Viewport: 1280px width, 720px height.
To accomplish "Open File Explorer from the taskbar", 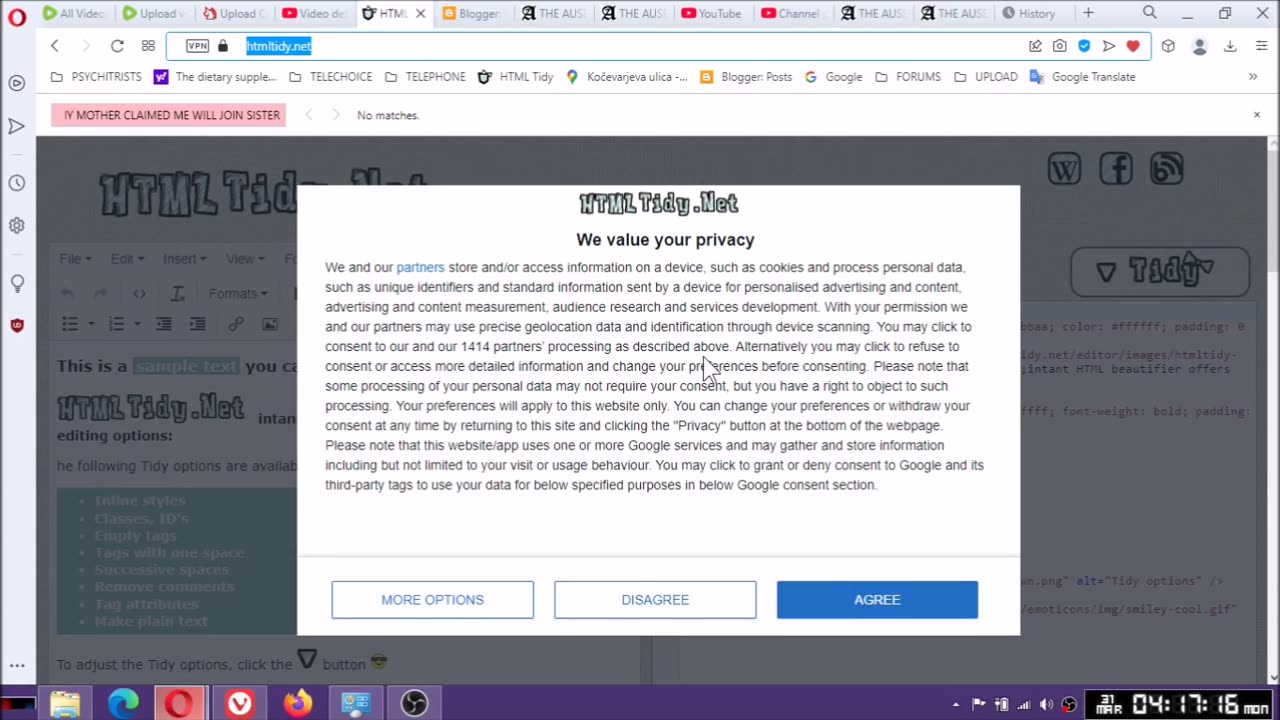I will [65, 704].
